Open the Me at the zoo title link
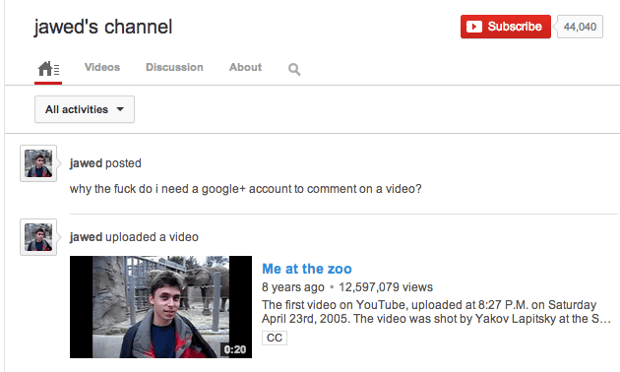Screen dimensions: 620x372 307,269
